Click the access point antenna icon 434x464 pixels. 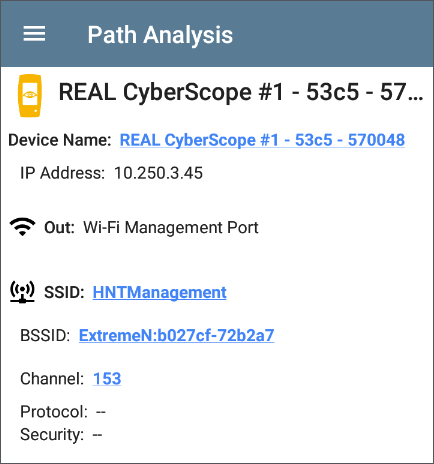click(x=22, y=292)
